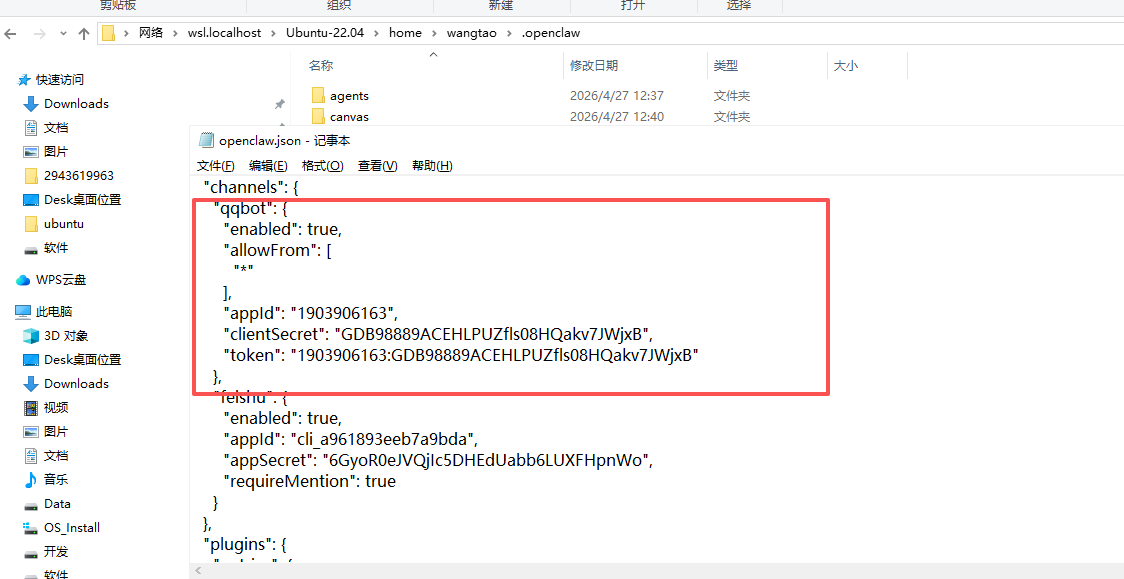Image resolution: width=1124 pixels, height=579 pixels.
Task: Click the 视频 film icon
Action: click(x=30, y=408)
